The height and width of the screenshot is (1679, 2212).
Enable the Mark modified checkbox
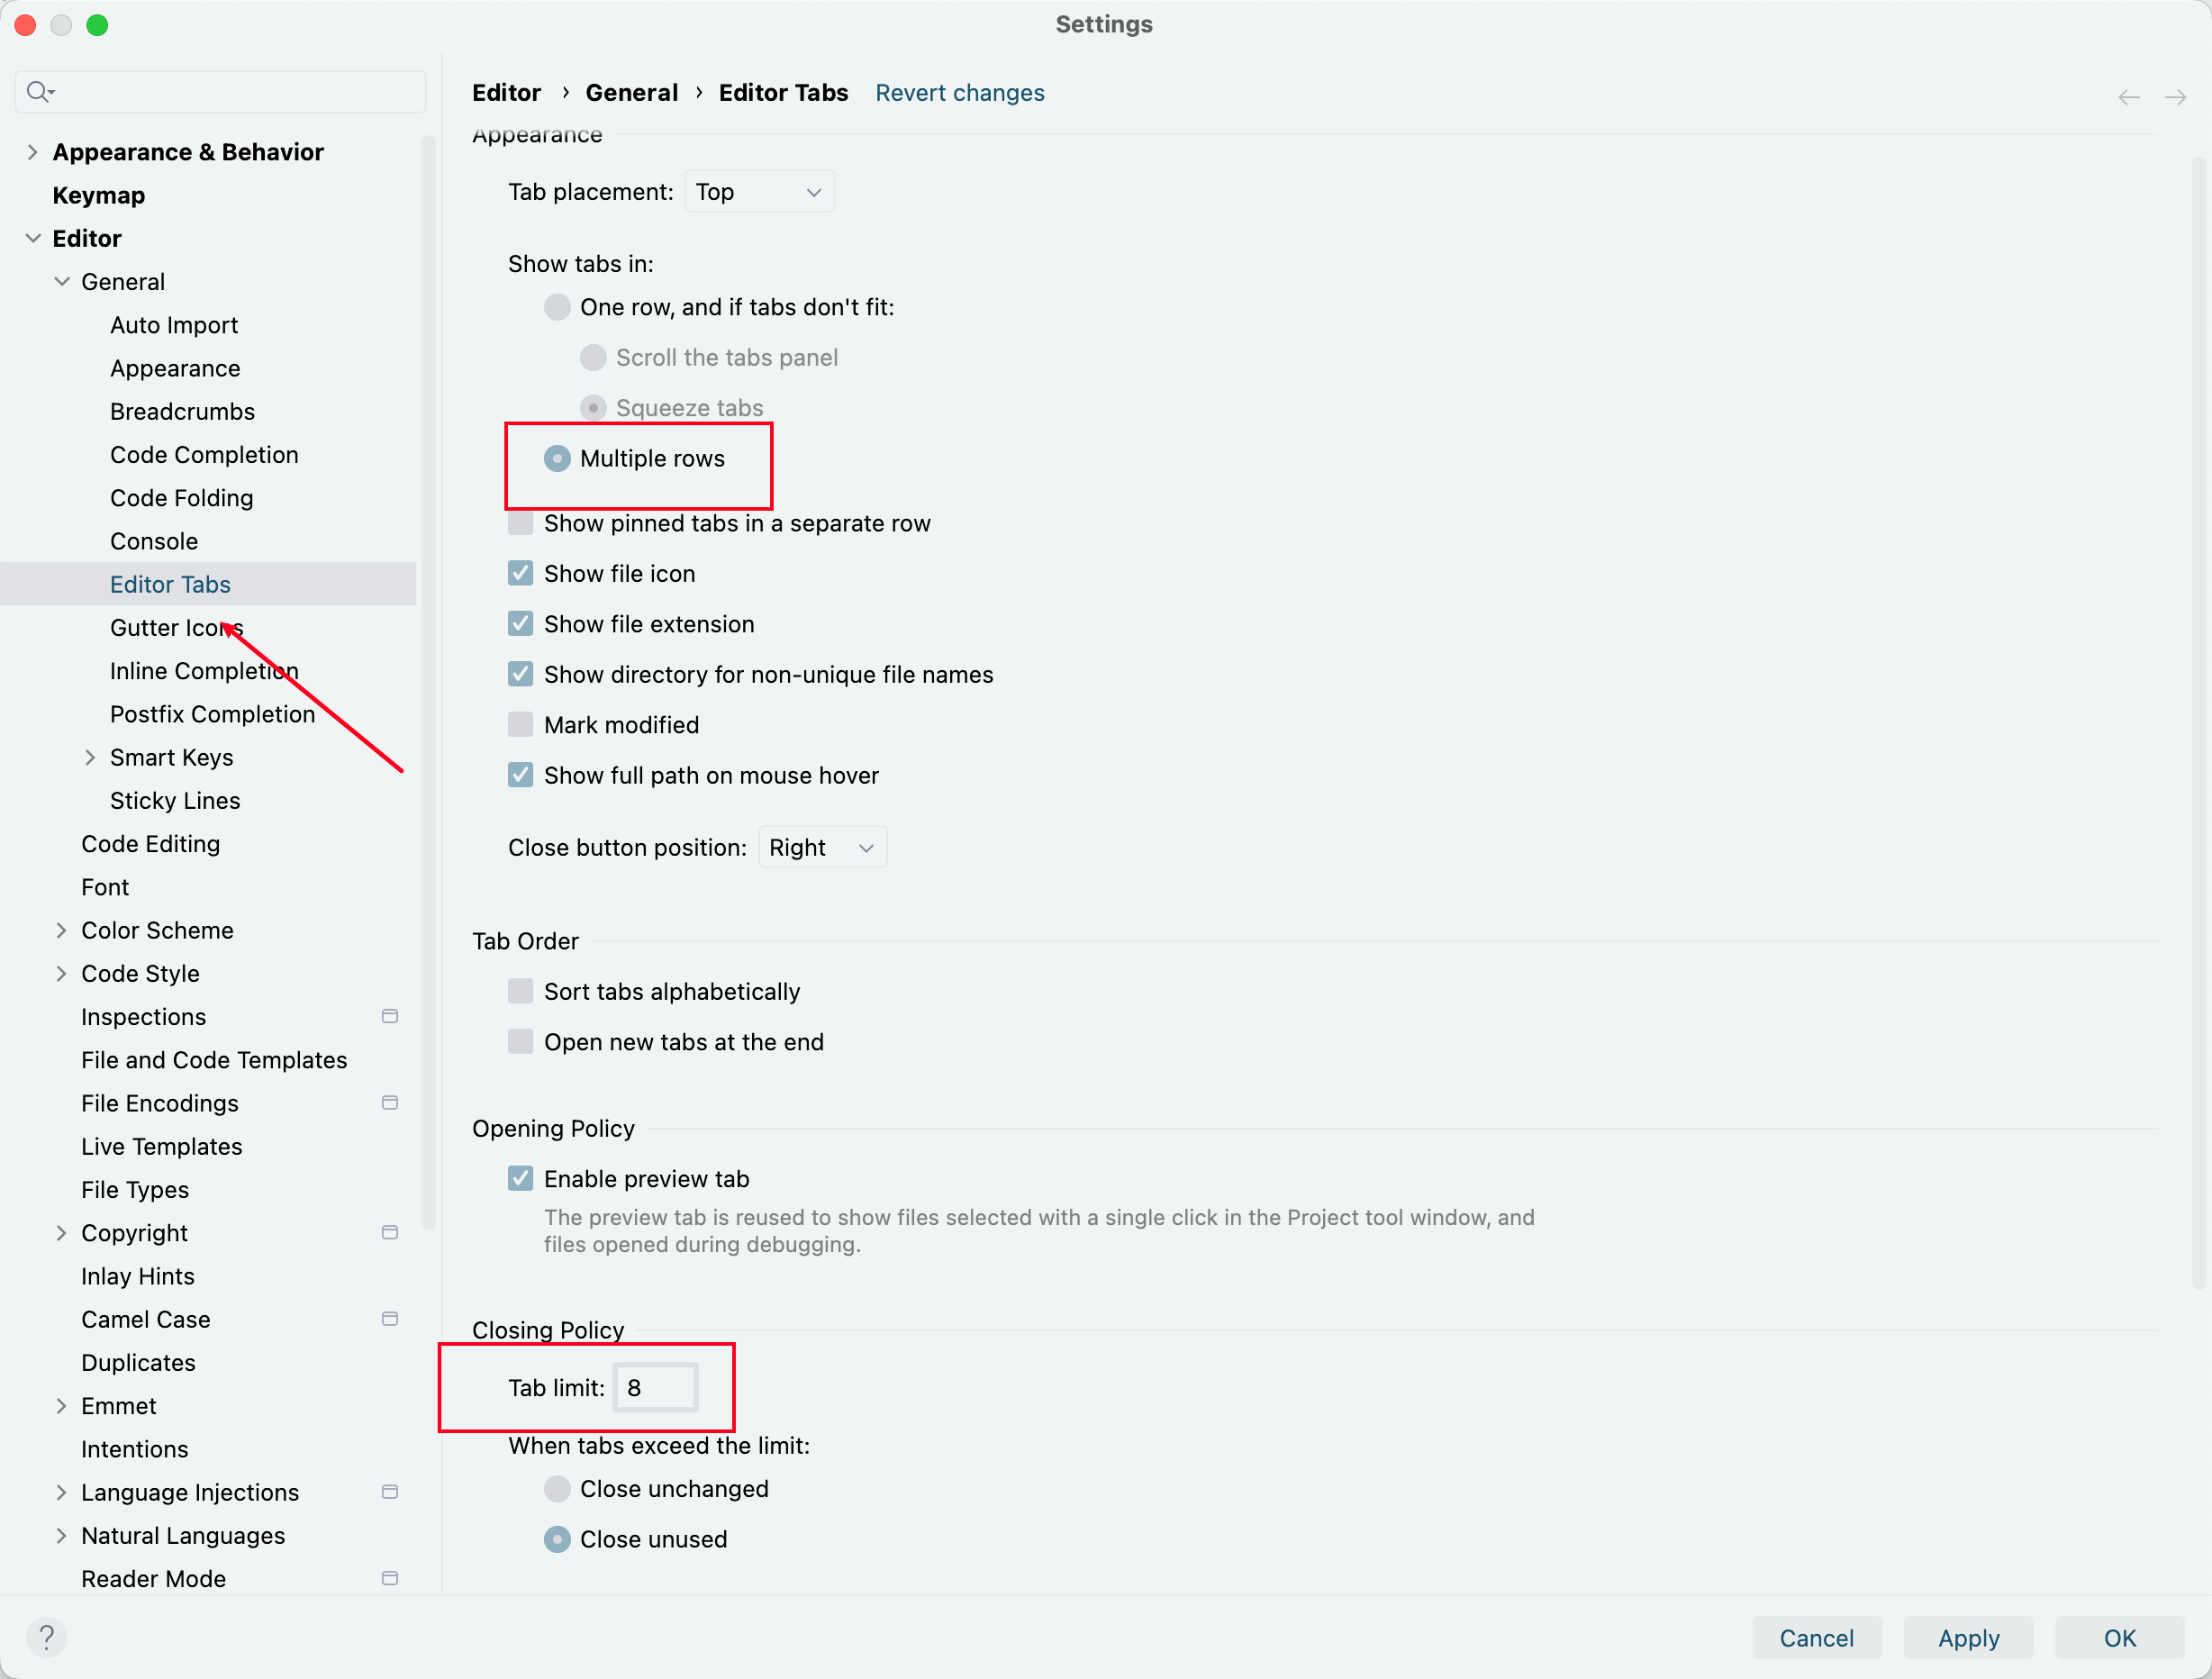pos(520,724)
